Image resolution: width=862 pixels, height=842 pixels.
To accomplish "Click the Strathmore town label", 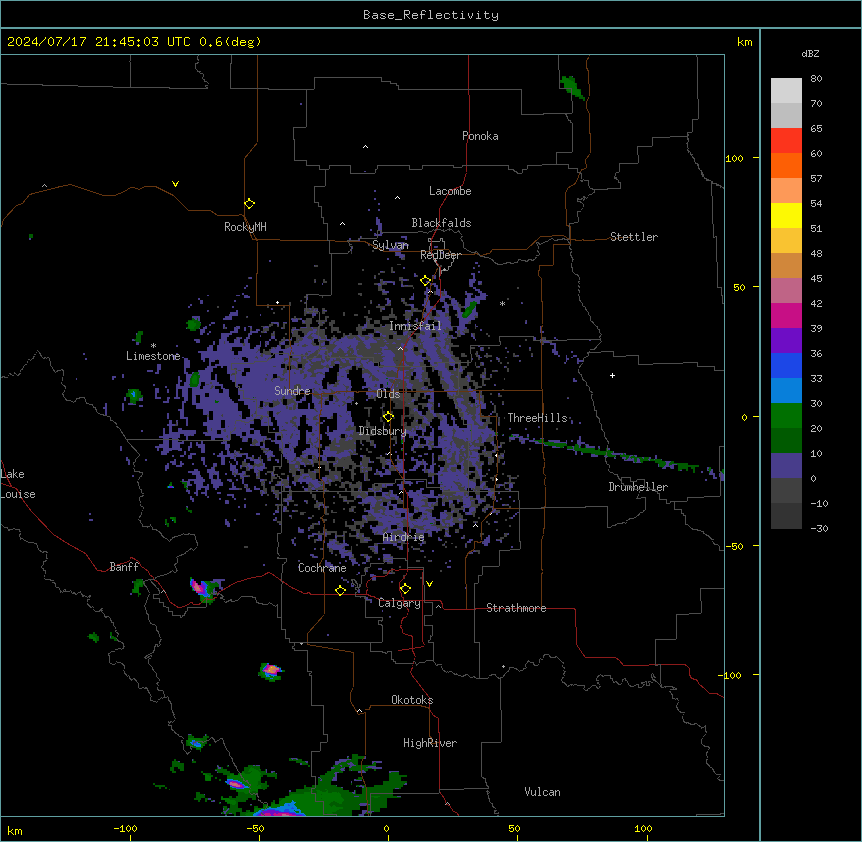I will (x=516, y=608).
